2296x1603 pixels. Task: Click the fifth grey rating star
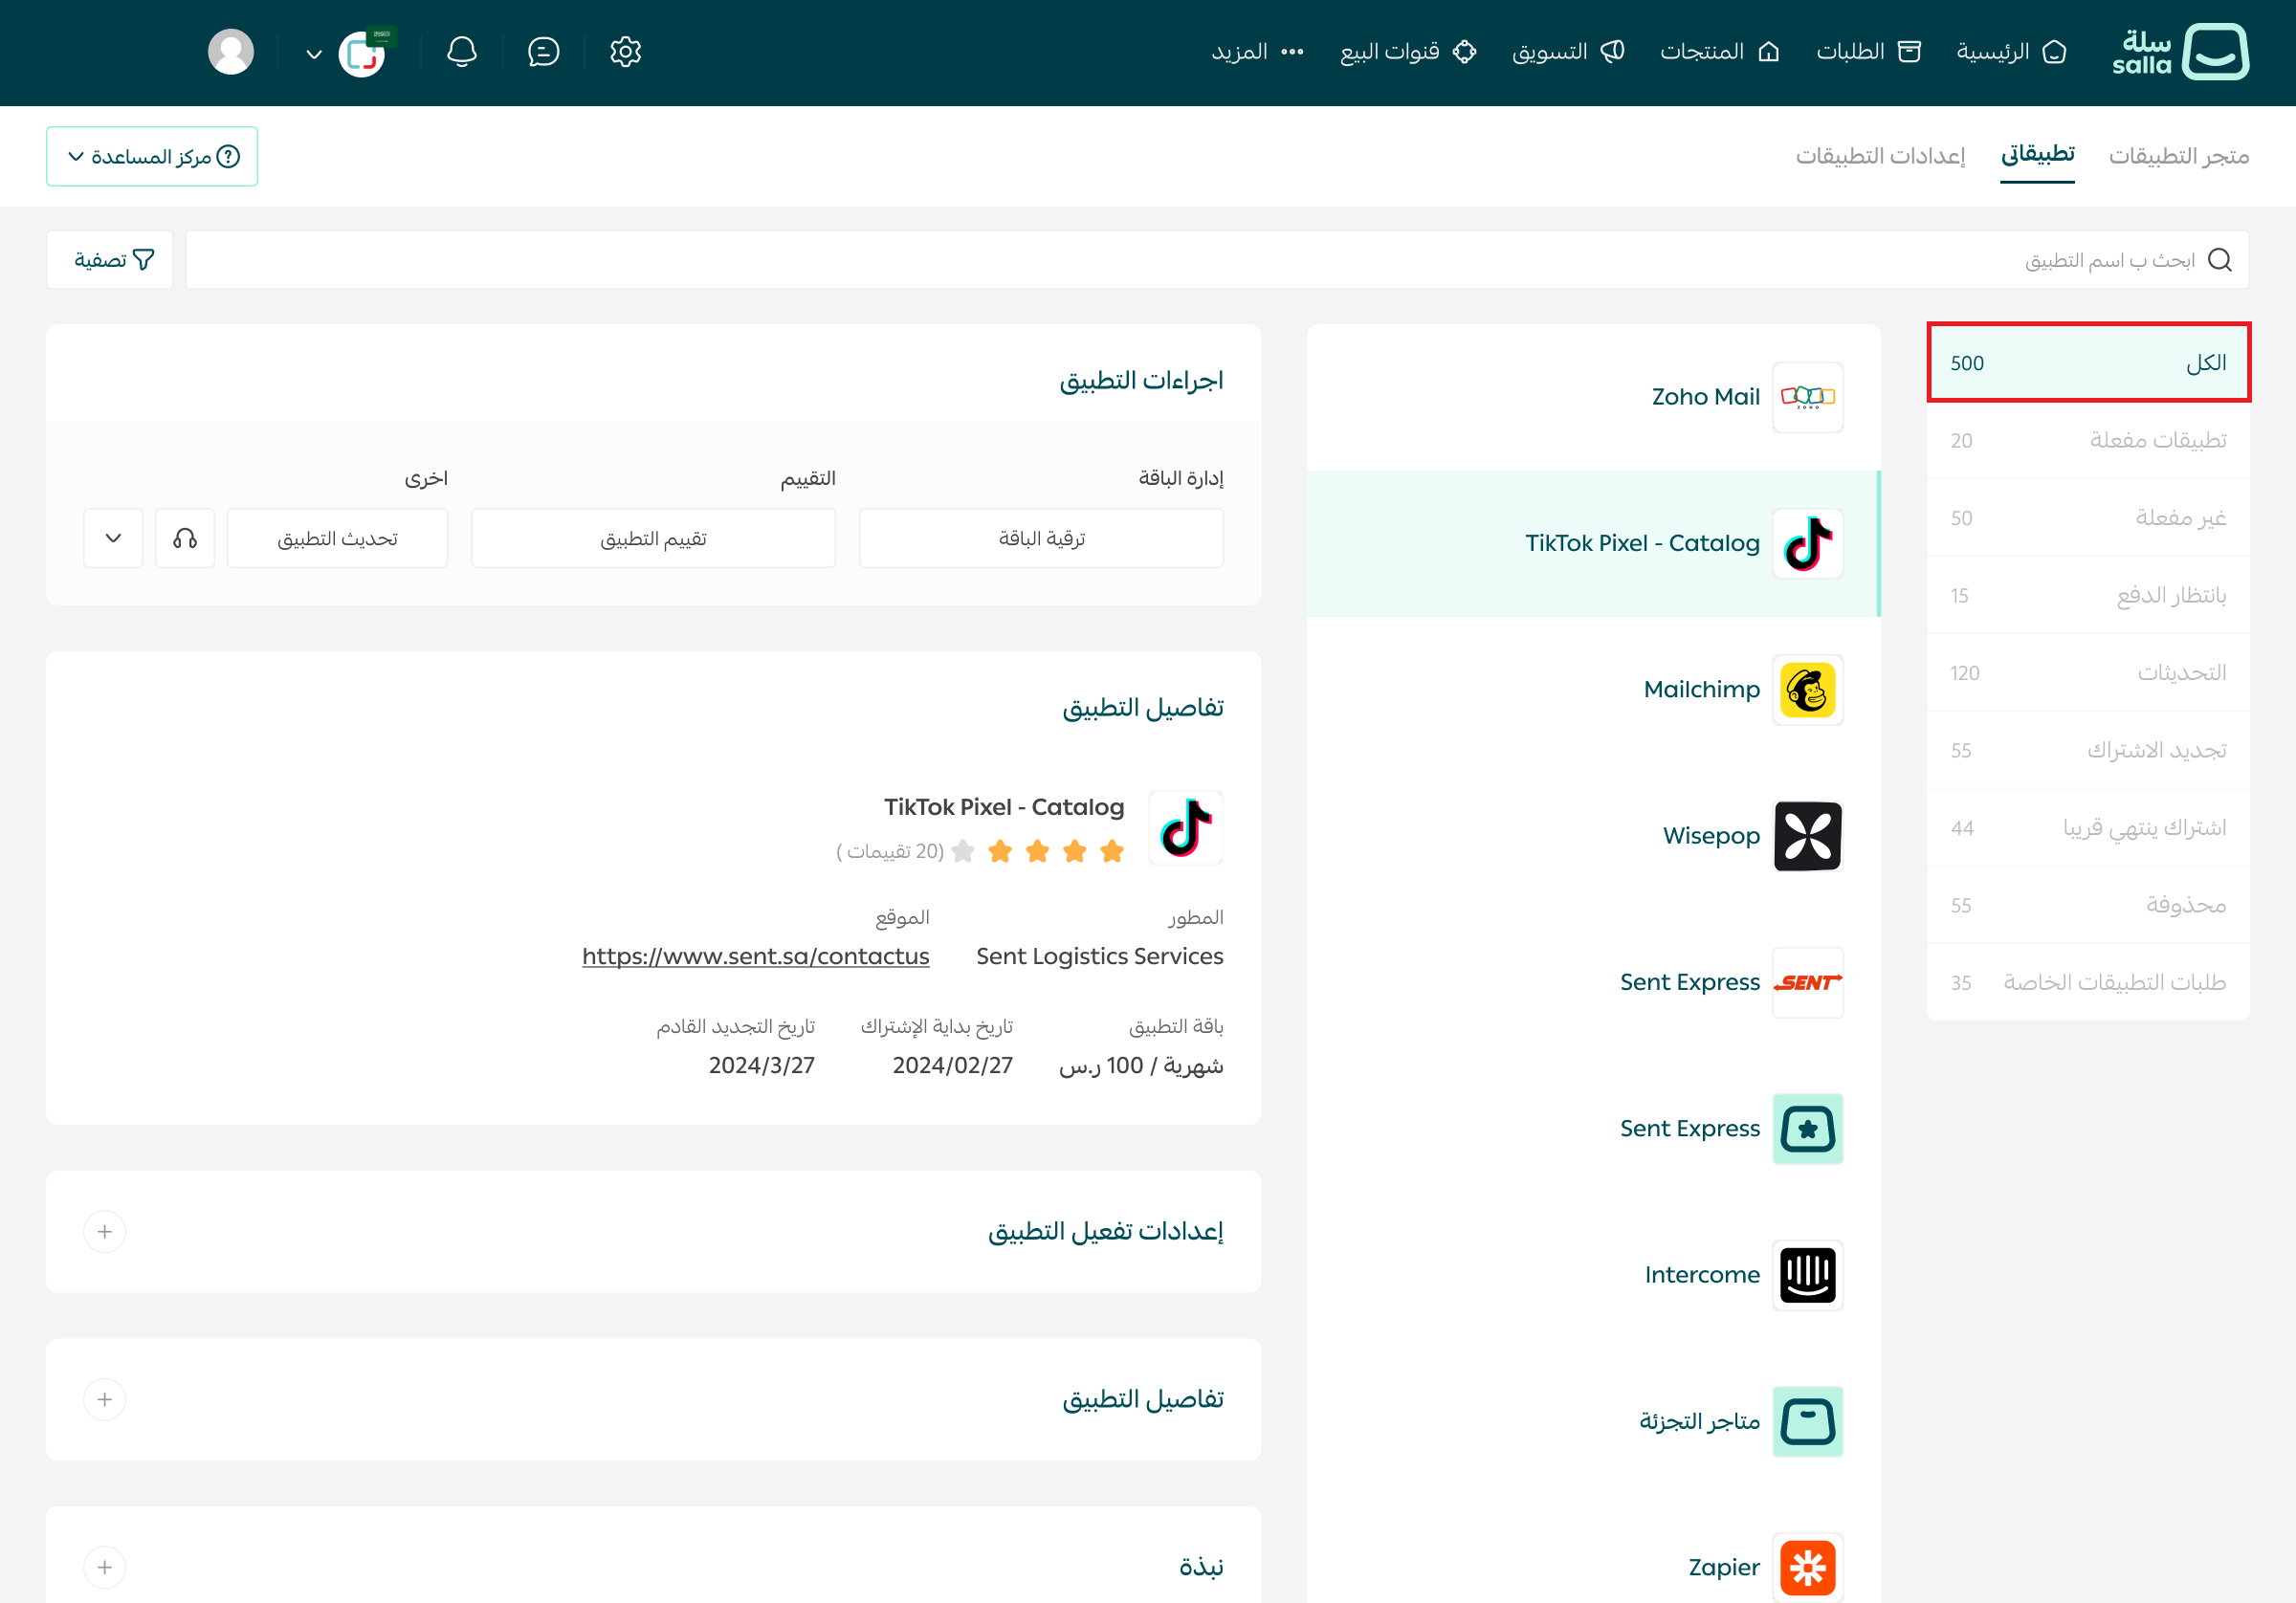(x=963, y=851)
